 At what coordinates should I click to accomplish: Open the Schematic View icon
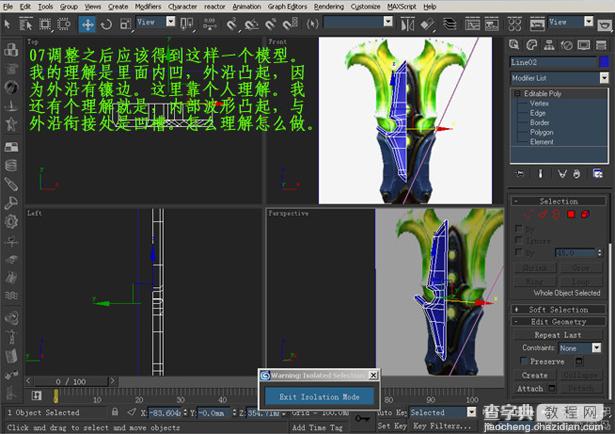coord(491,25)
